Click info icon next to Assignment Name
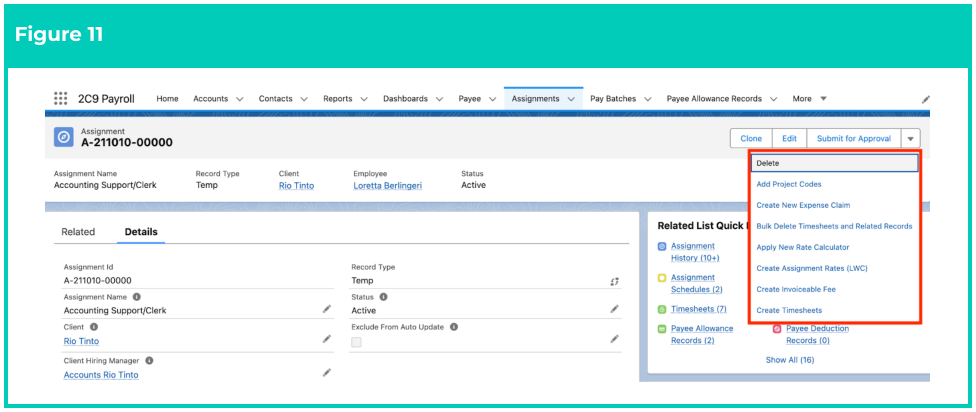Image resolution: width=976 pixels, height=412 pixels. tap(136, 297)
